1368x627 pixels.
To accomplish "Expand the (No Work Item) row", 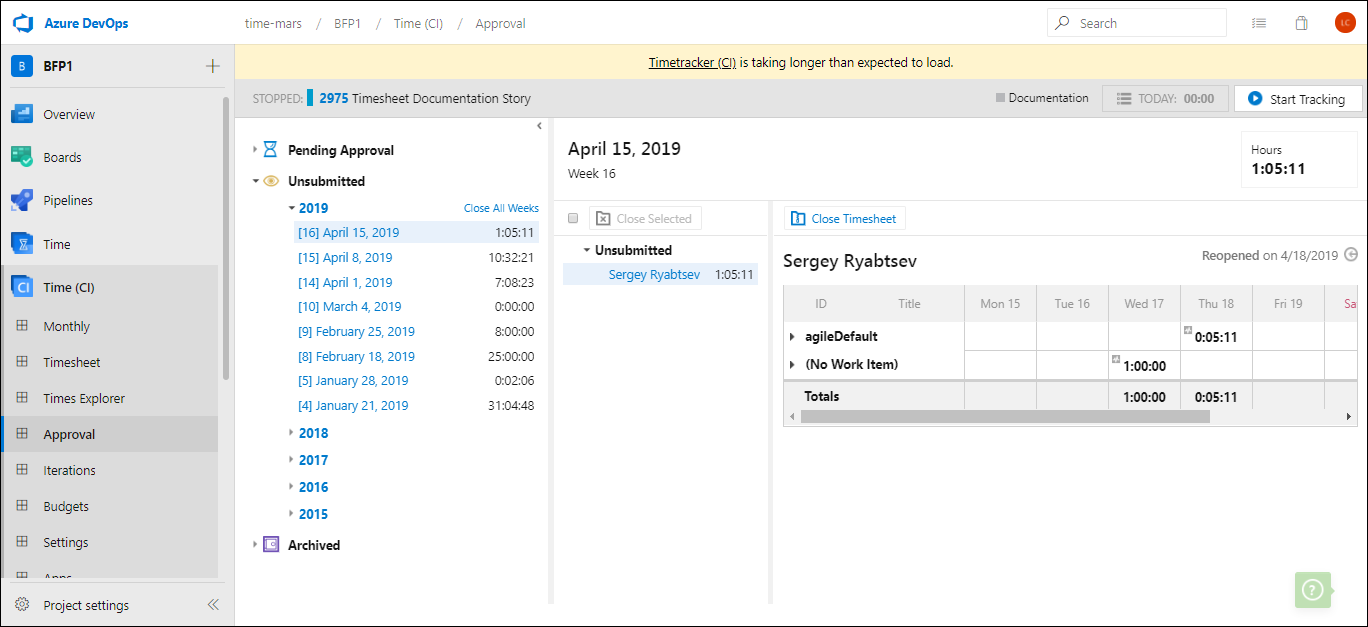I will point(792,365).
